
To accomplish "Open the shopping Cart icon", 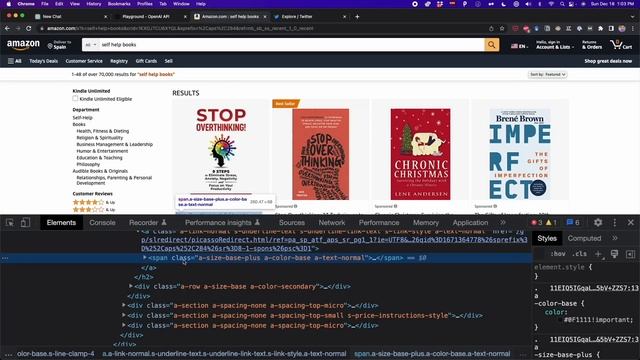I will (621, 44).
